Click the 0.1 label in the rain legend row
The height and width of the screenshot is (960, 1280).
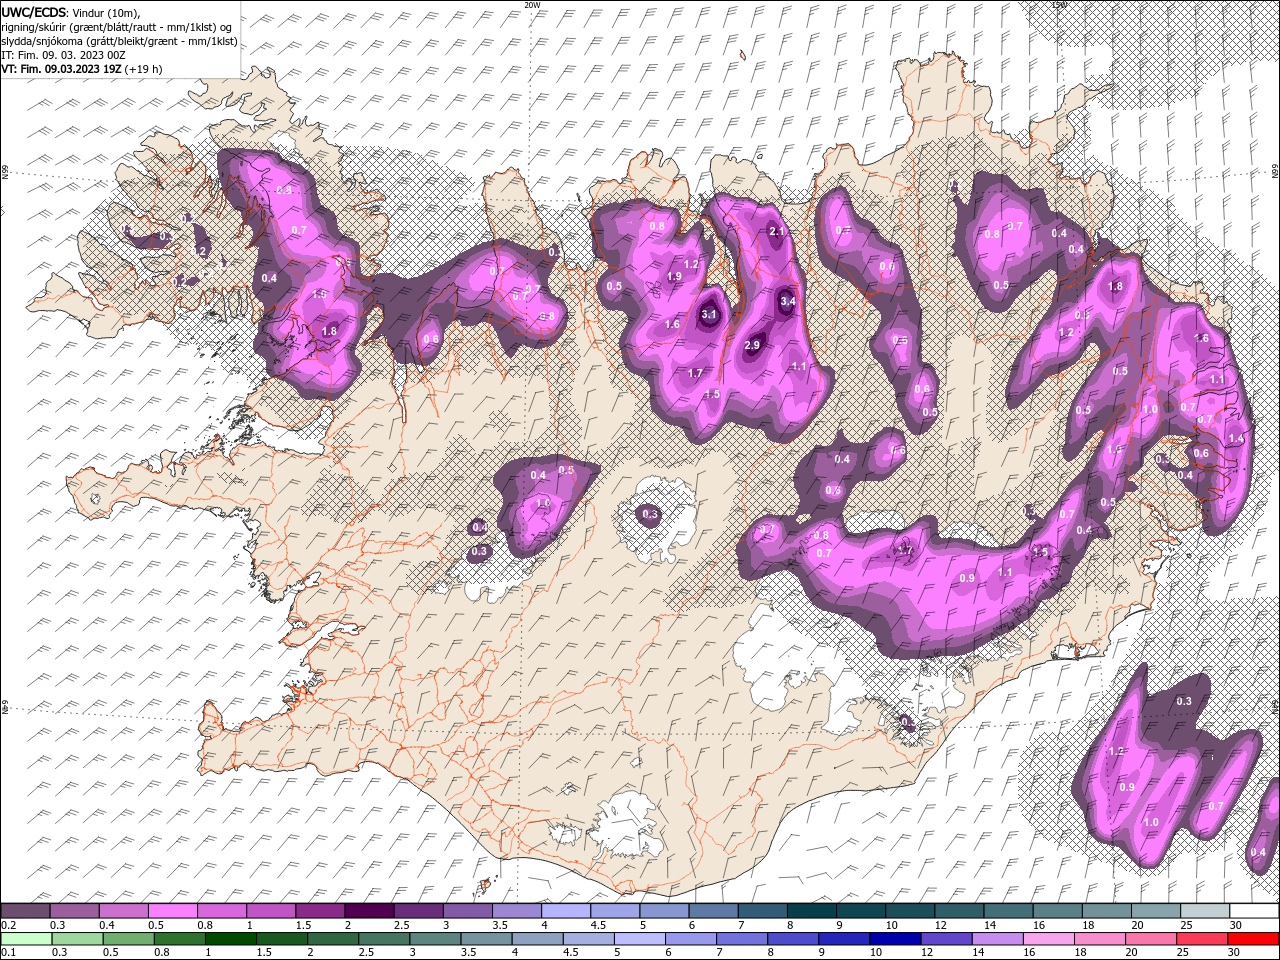point(6,953)
